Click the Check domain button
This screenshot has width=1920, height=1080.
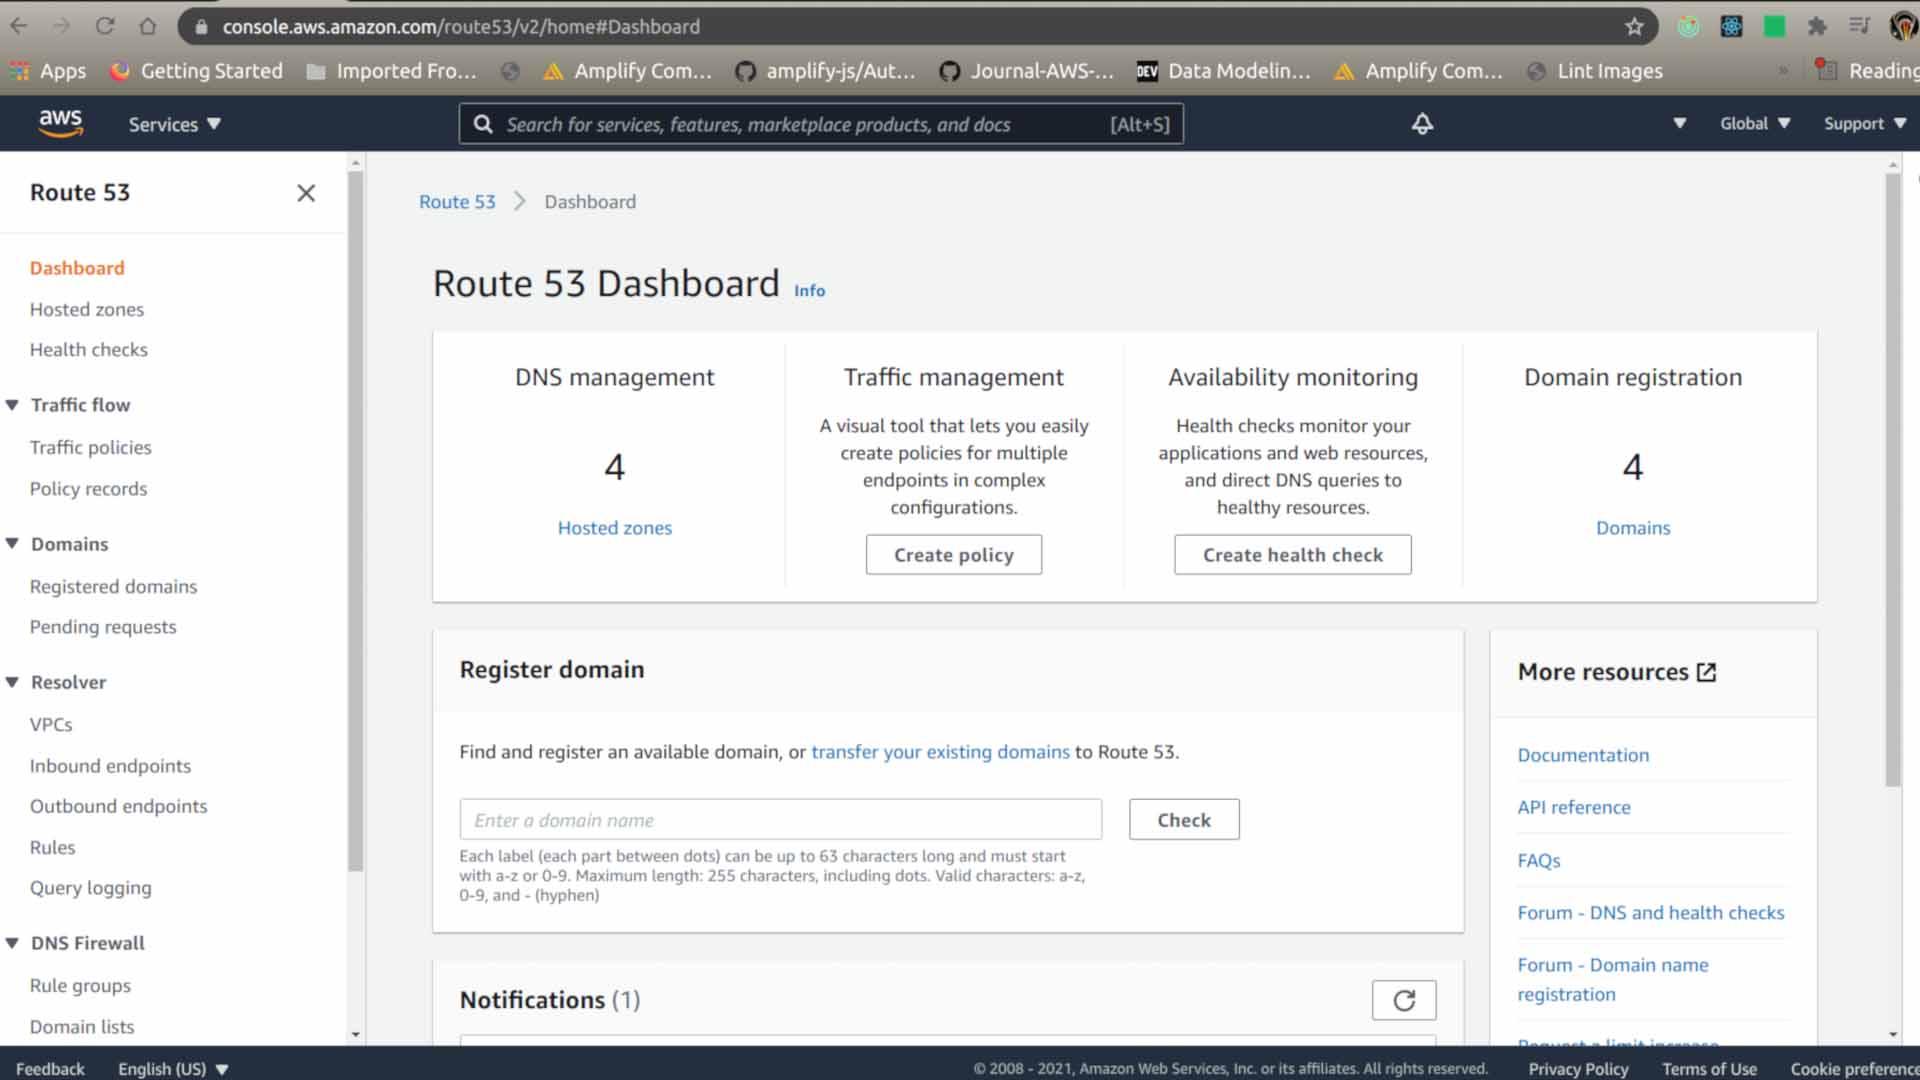click(x=1184, y=820)
